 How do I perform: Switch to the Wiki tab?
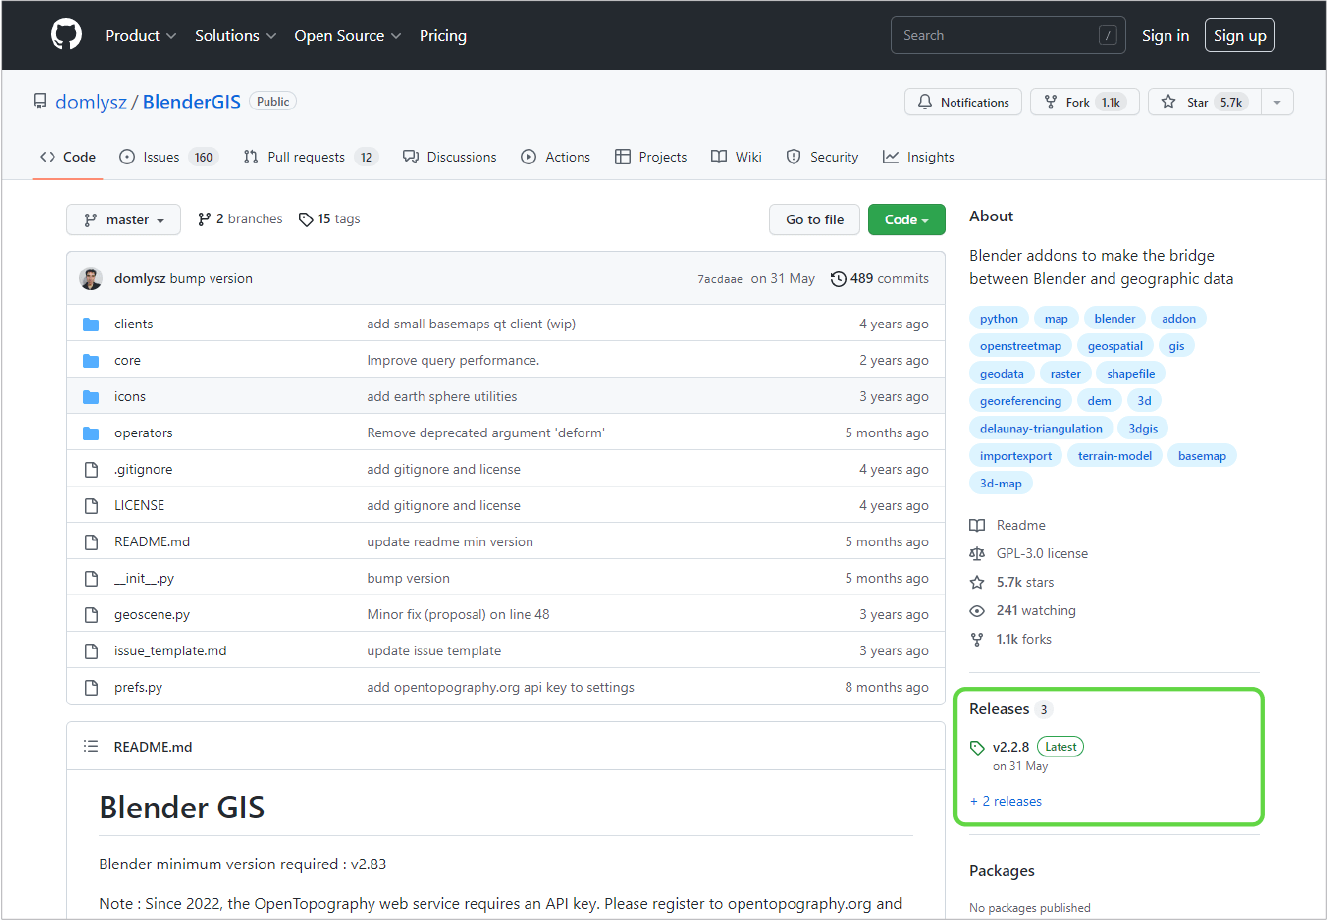[737, 157]
